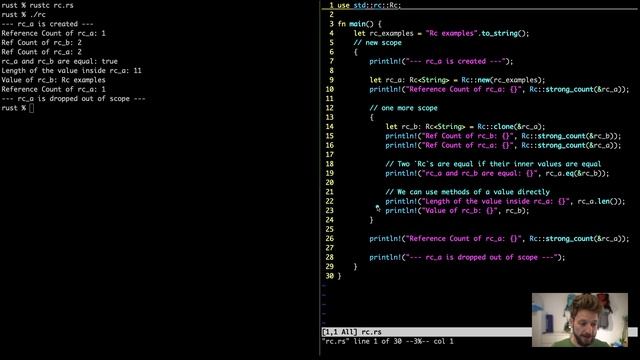Click the webcam video thumbnail
Viewport: 640px width, 360px height.
click(x=580, y=320)
